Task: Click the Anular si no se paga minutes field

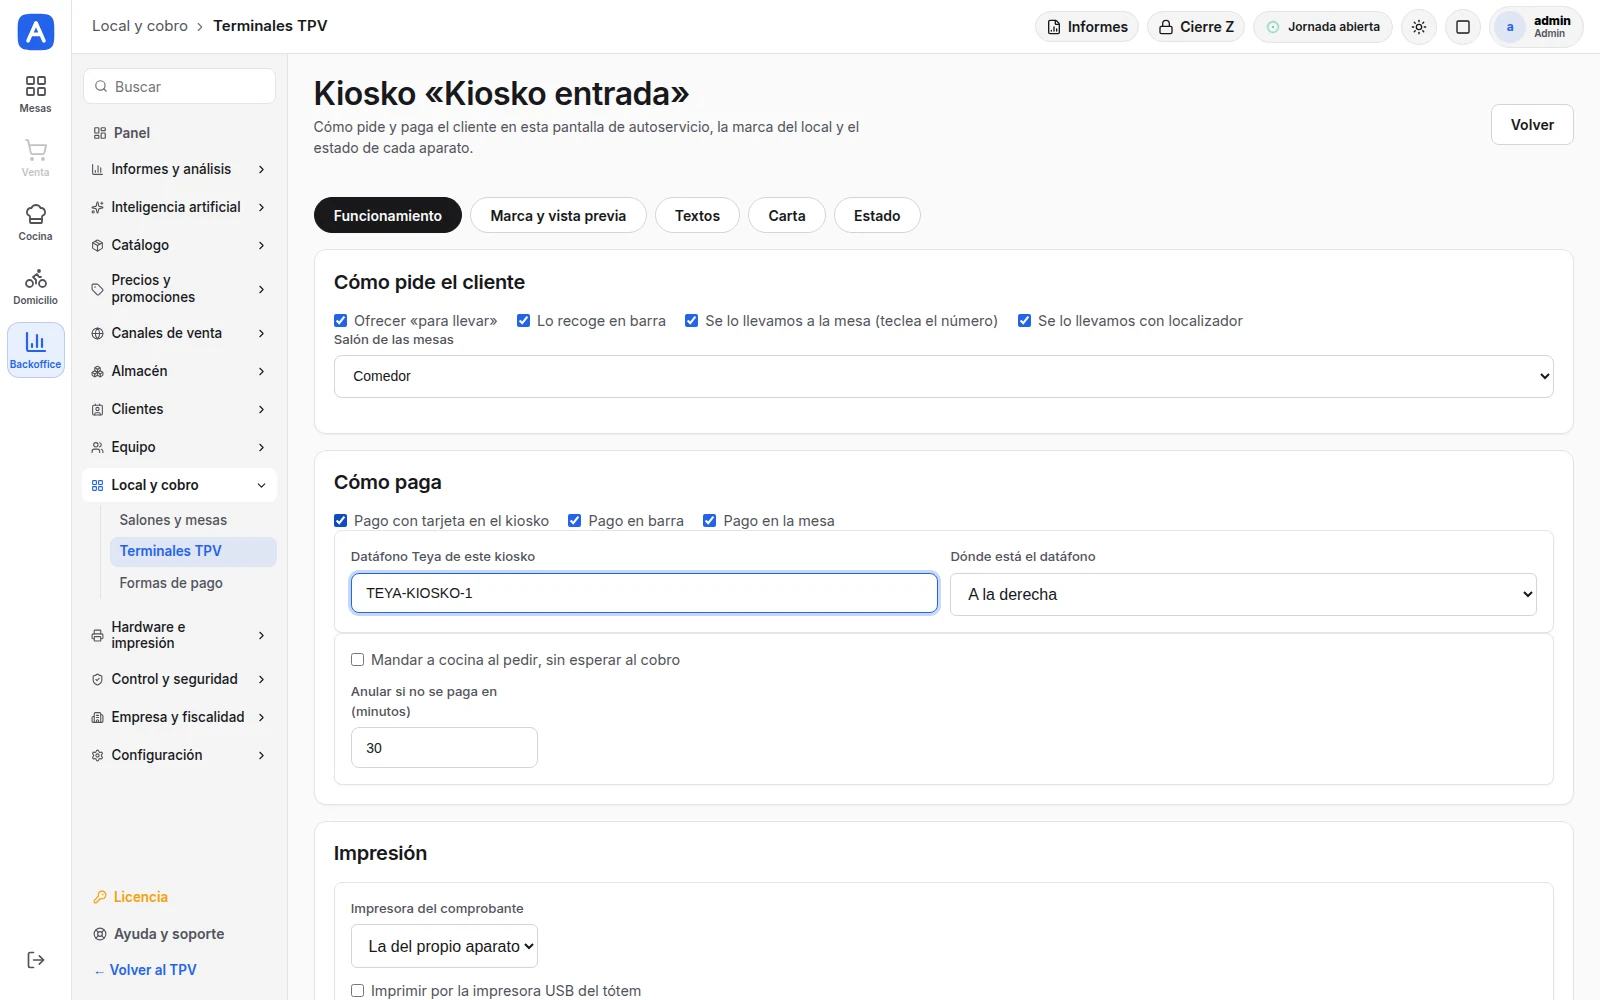Action: coord(444,748)
